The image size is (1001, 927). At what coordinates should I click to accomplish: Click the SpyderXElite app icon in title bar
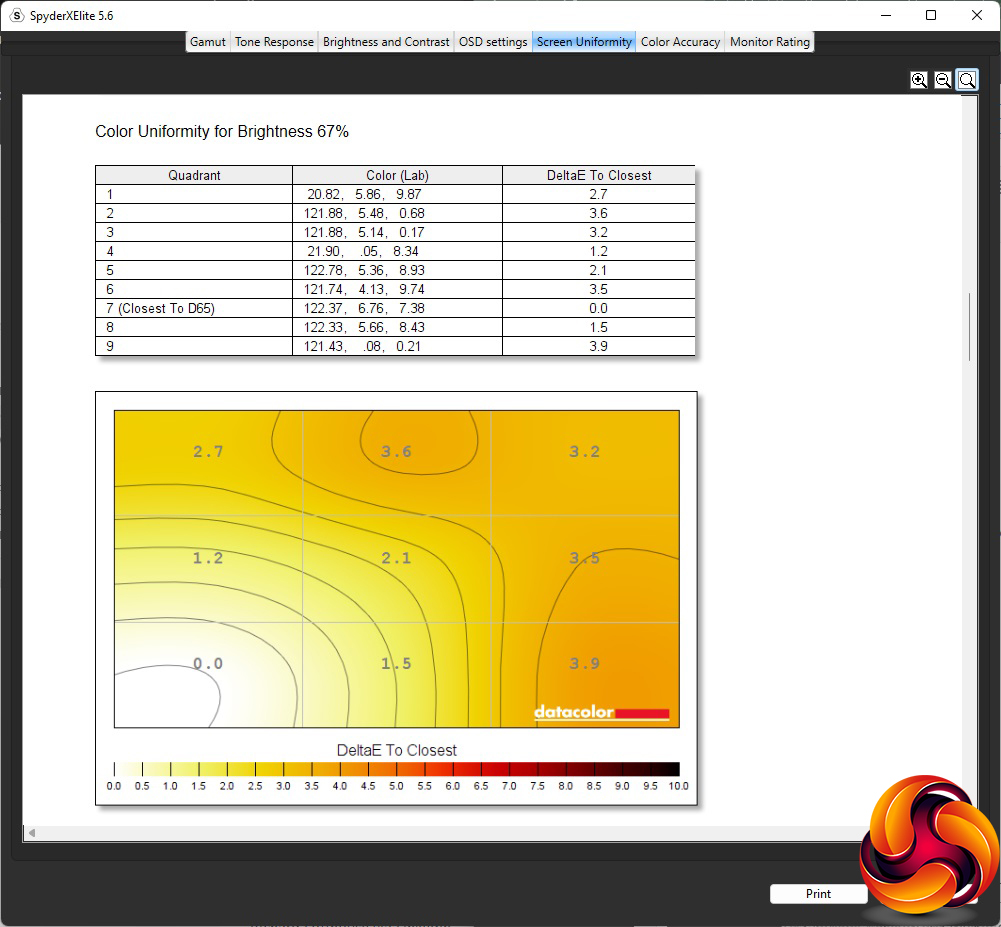point(17,15)
